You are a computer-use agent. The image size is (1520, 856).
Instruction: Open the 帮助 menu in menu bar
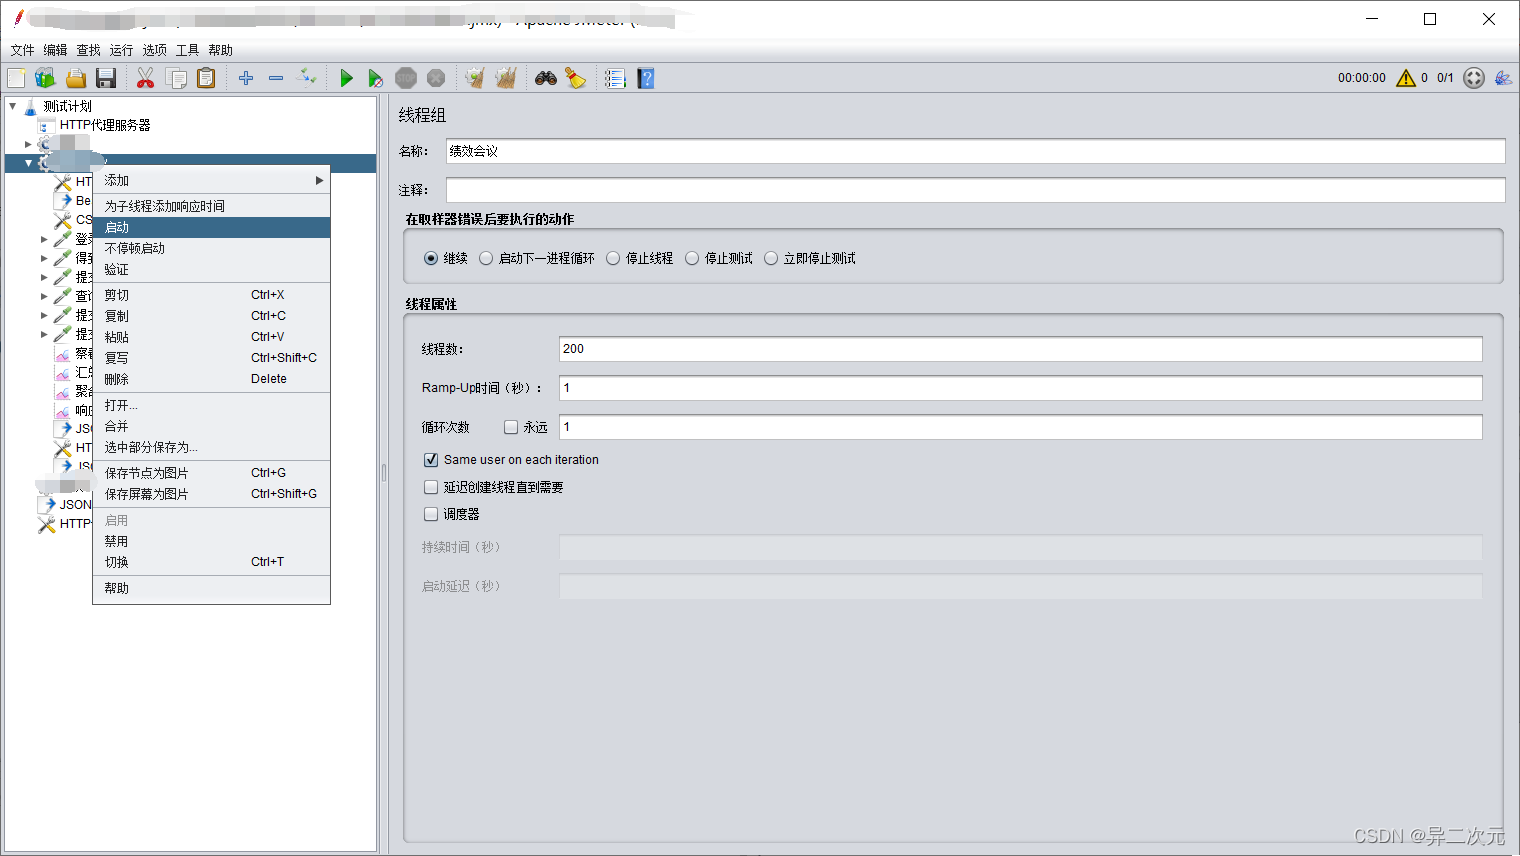pos(220,50)
